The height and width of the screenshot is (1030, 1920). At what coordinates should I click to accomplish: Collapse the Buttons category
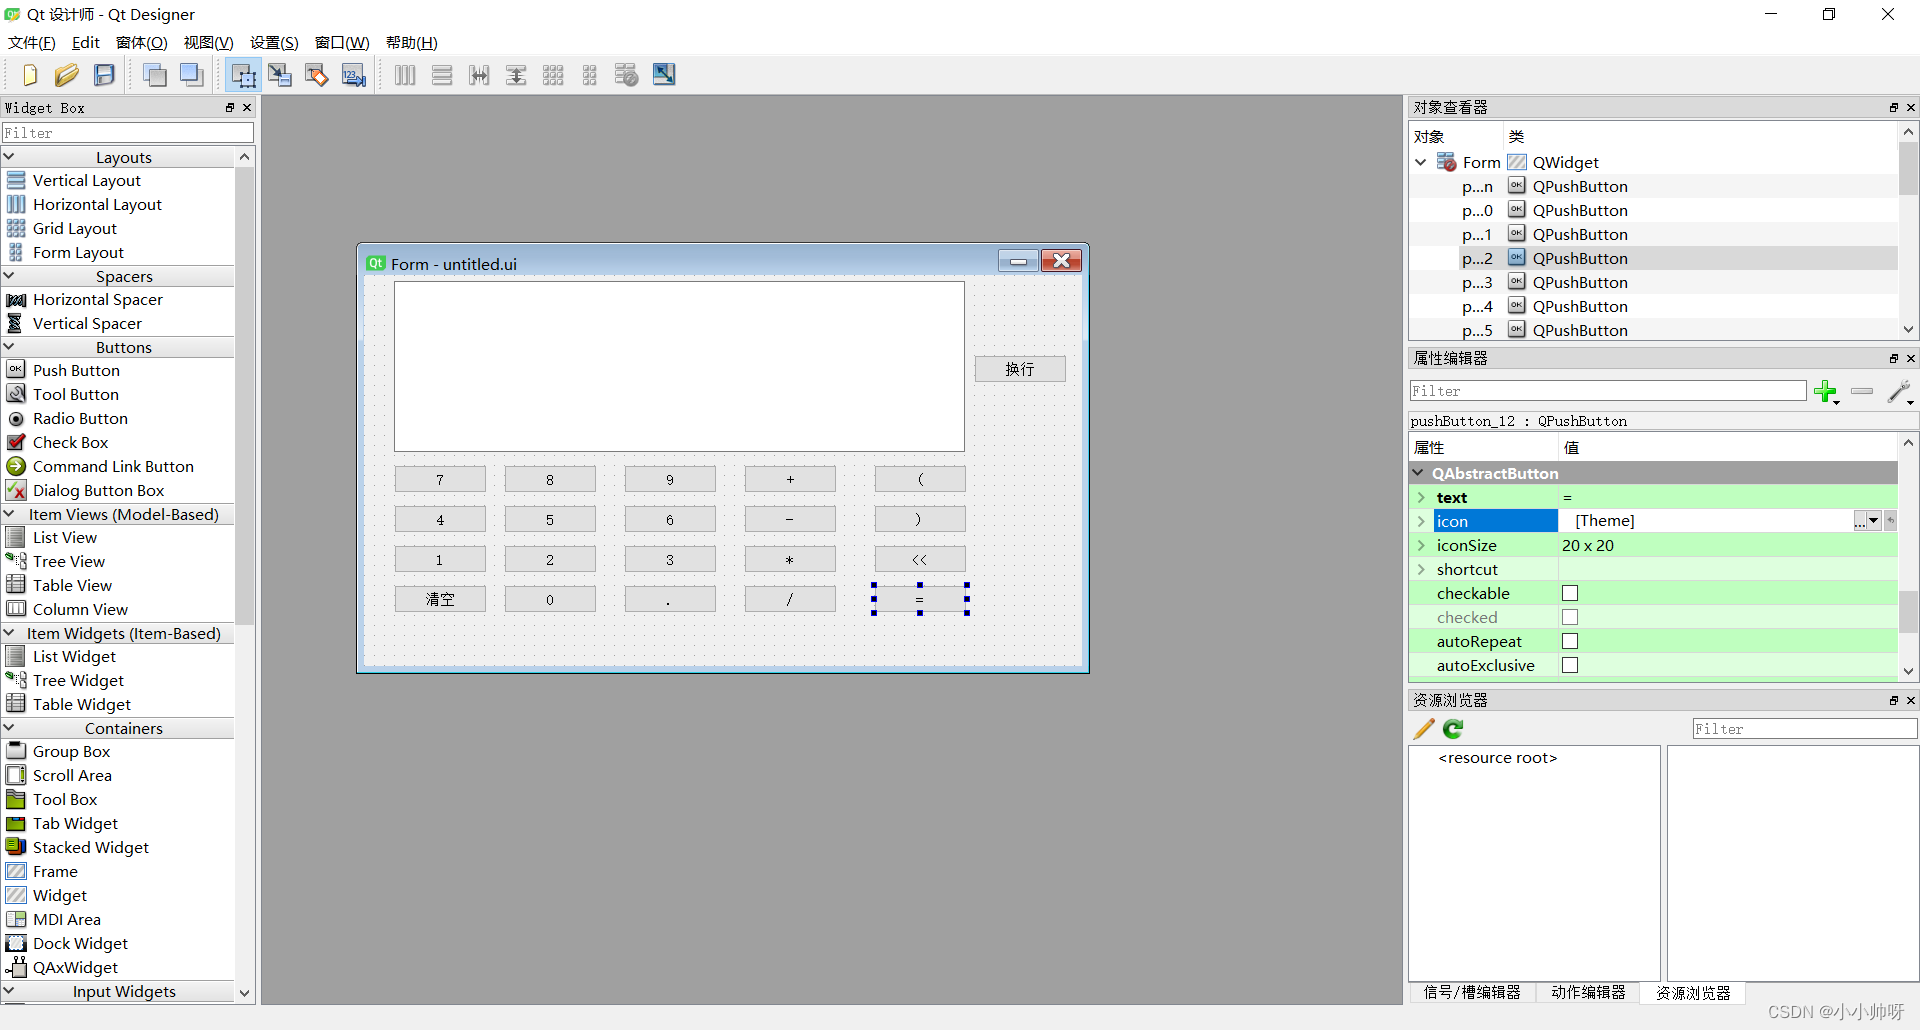click(x=9, y=347)
